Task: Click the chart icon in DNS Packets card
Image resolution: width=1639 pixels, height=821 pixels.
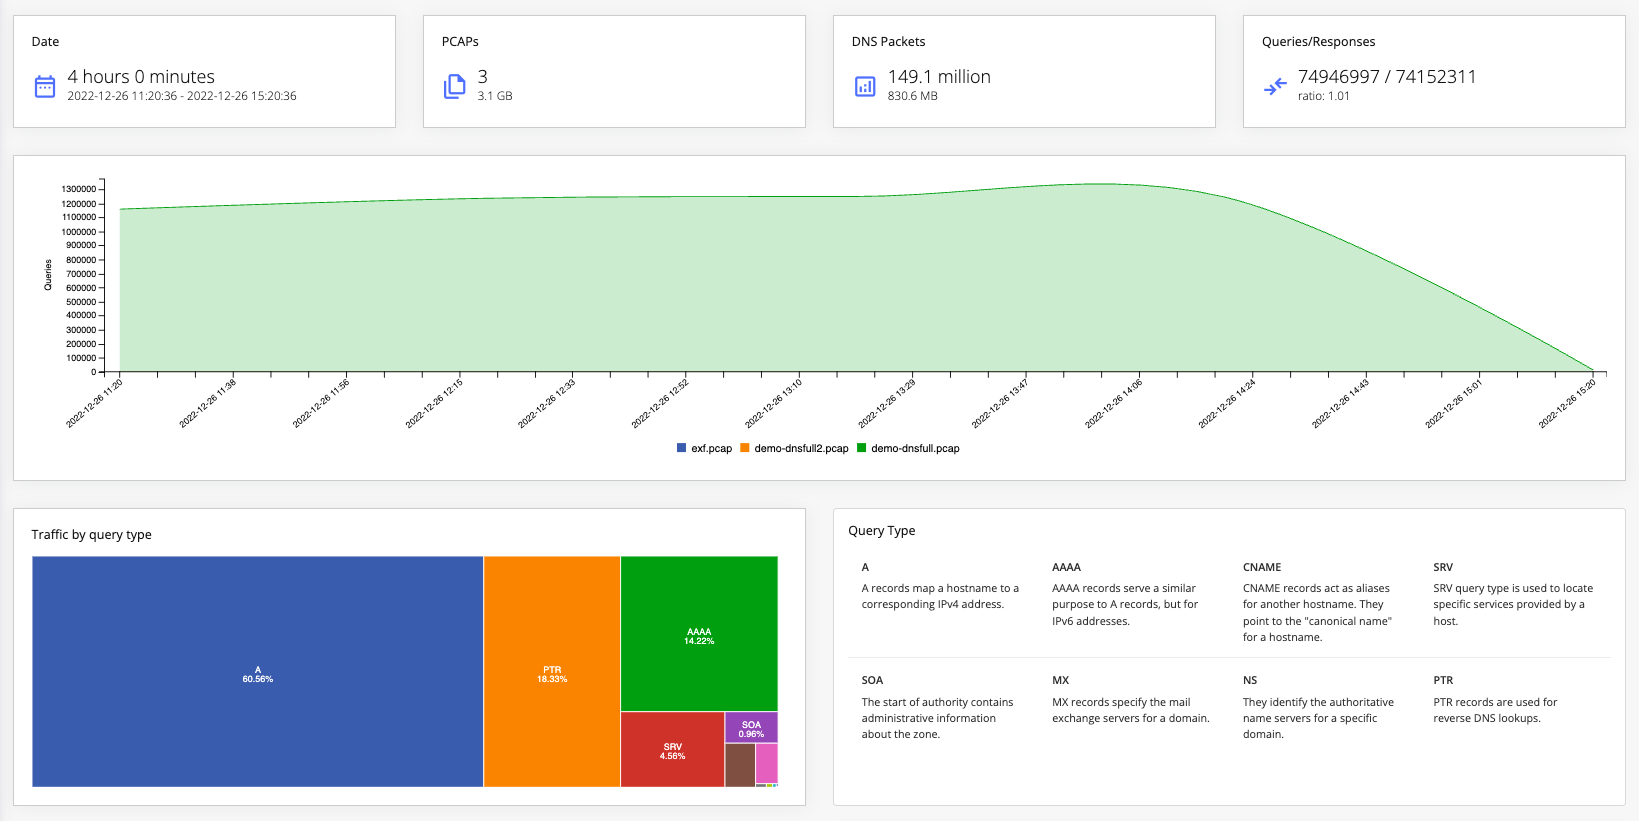Action: 865,86
